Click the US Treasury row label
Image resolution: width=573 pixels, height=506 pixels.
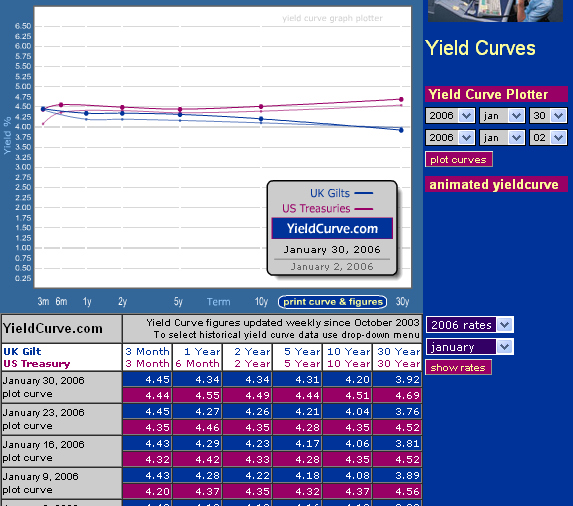tap(37, 364)
